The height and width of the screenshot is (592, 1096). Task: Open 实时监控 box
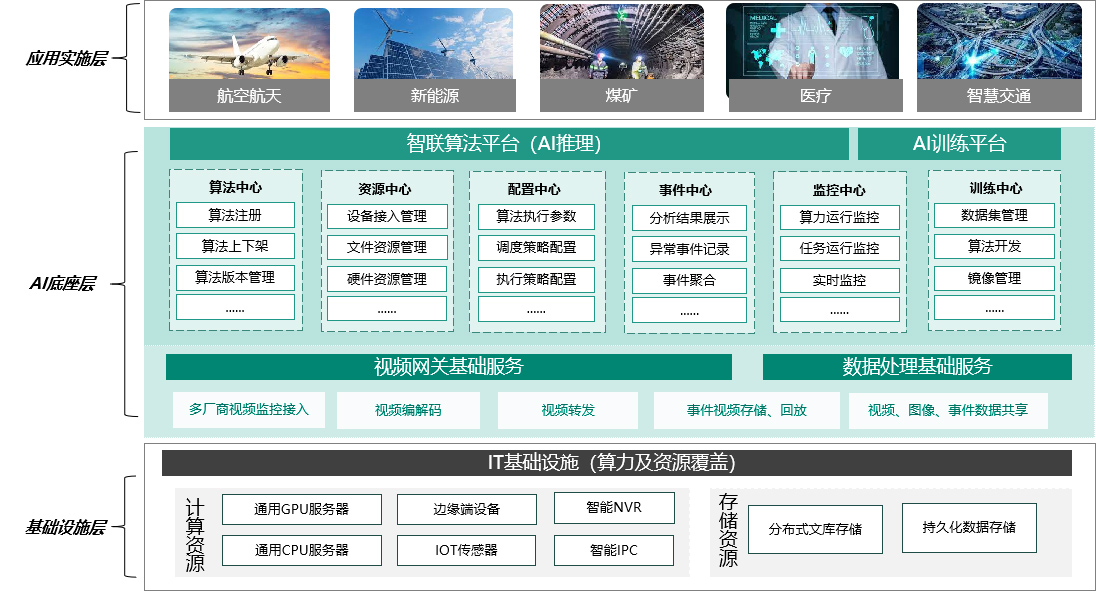tap(839, 280)
